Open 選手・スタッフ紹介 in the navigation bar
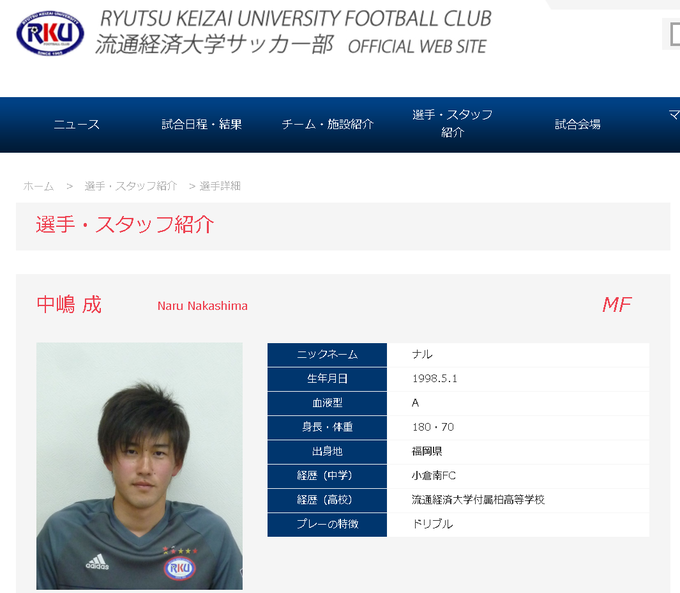The height and width of the screenshot is (593, 680). point(452,124)
